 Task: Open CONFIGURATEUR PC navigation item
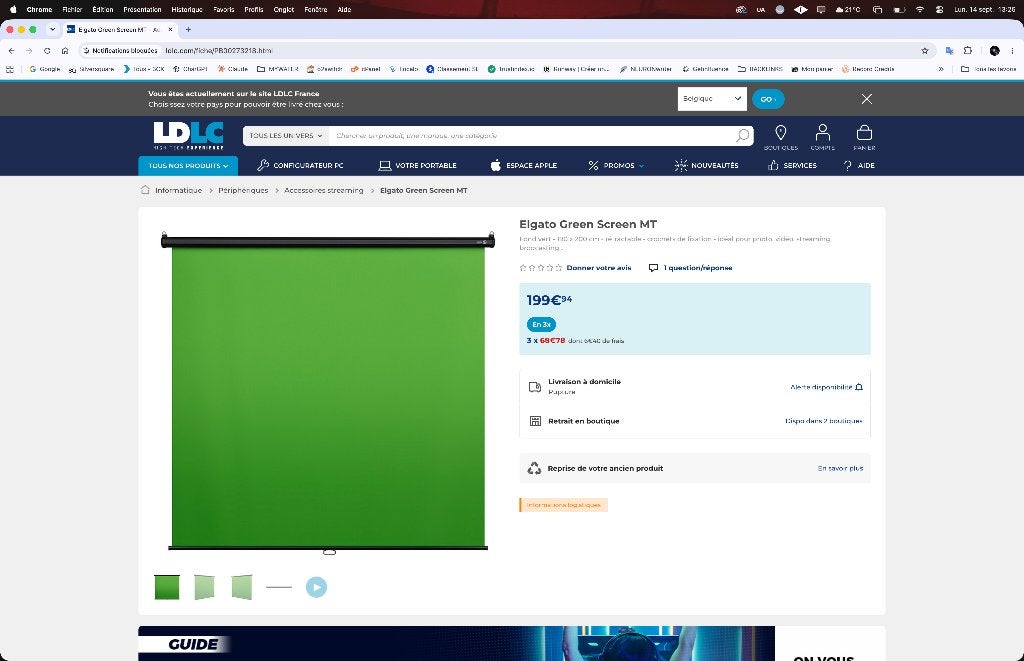point(300,165)
